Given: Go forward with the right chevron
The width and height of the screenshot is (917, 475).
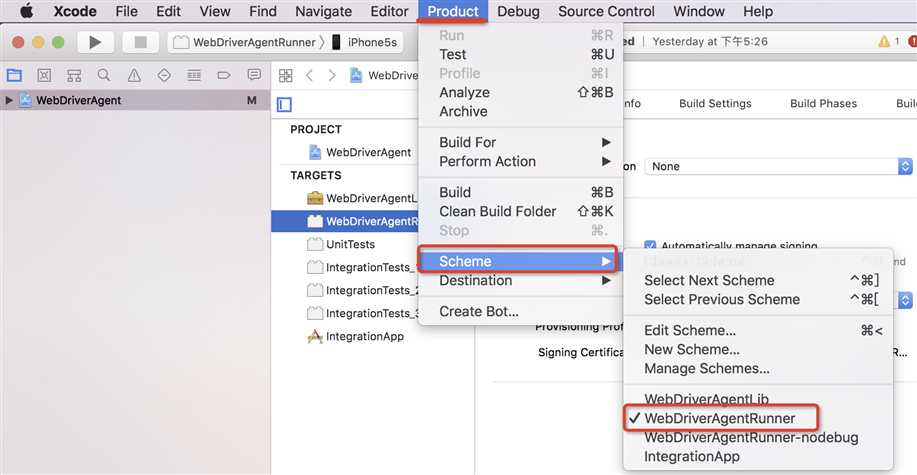Looking at the screenshot, I should (332, 75).
